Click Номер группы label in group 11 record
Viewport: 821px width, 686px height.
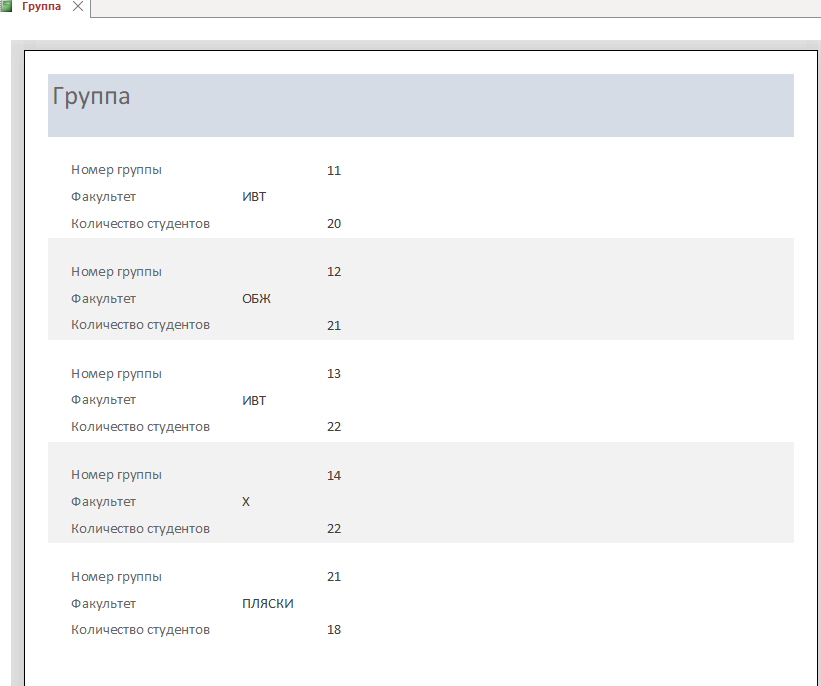116,170
